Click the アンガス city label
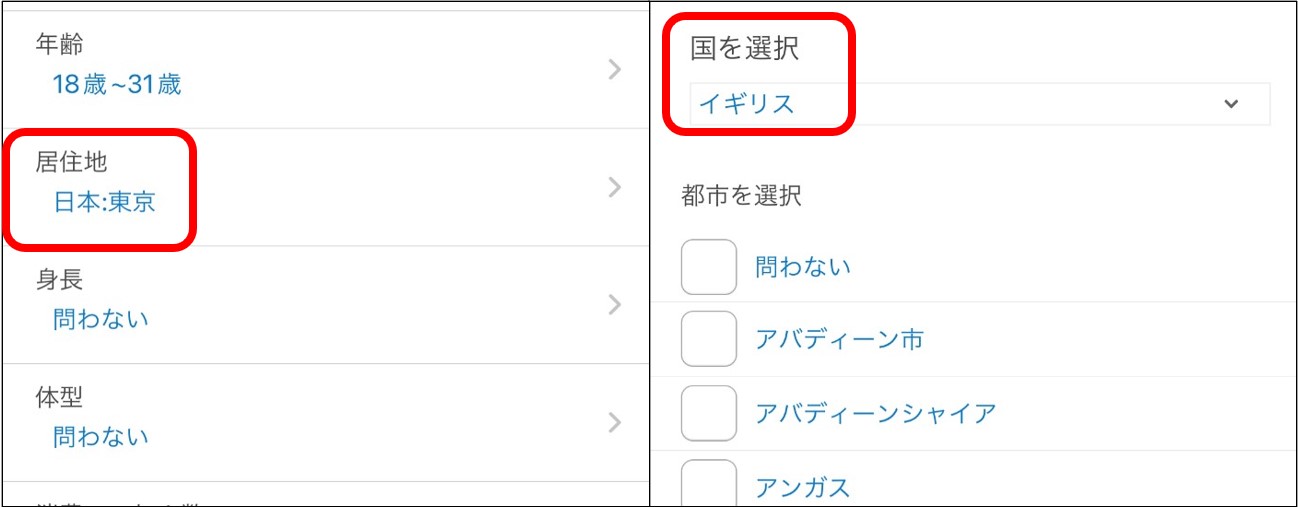This screenshot has height=507, width=1298. point(802,487)
